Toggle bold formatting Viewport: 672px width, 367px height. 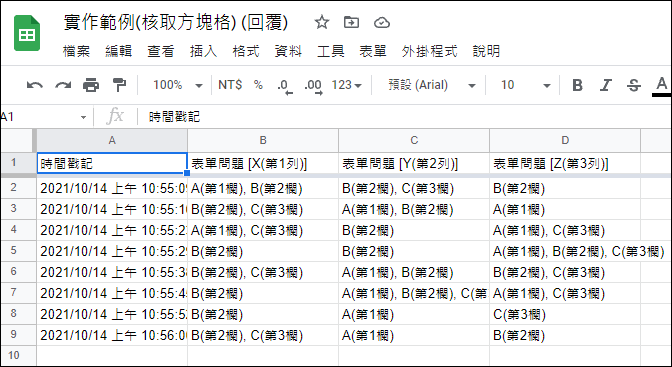click(x=577, y=85)
